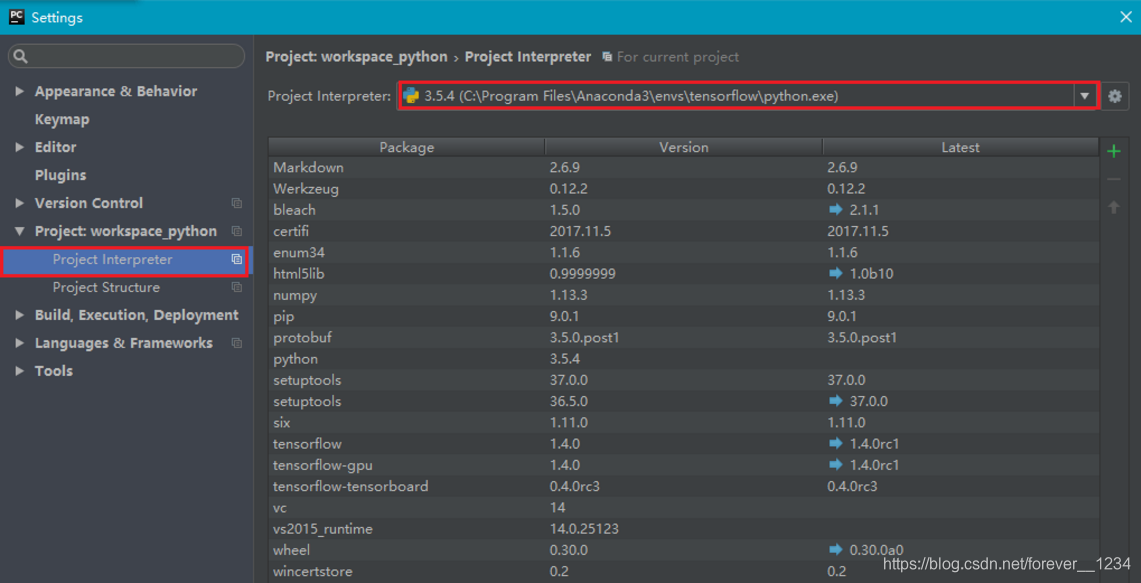This screenshot has height=583, width=1141.
Task: Select the enum34 package row
Action: click(x=683, y=252)
